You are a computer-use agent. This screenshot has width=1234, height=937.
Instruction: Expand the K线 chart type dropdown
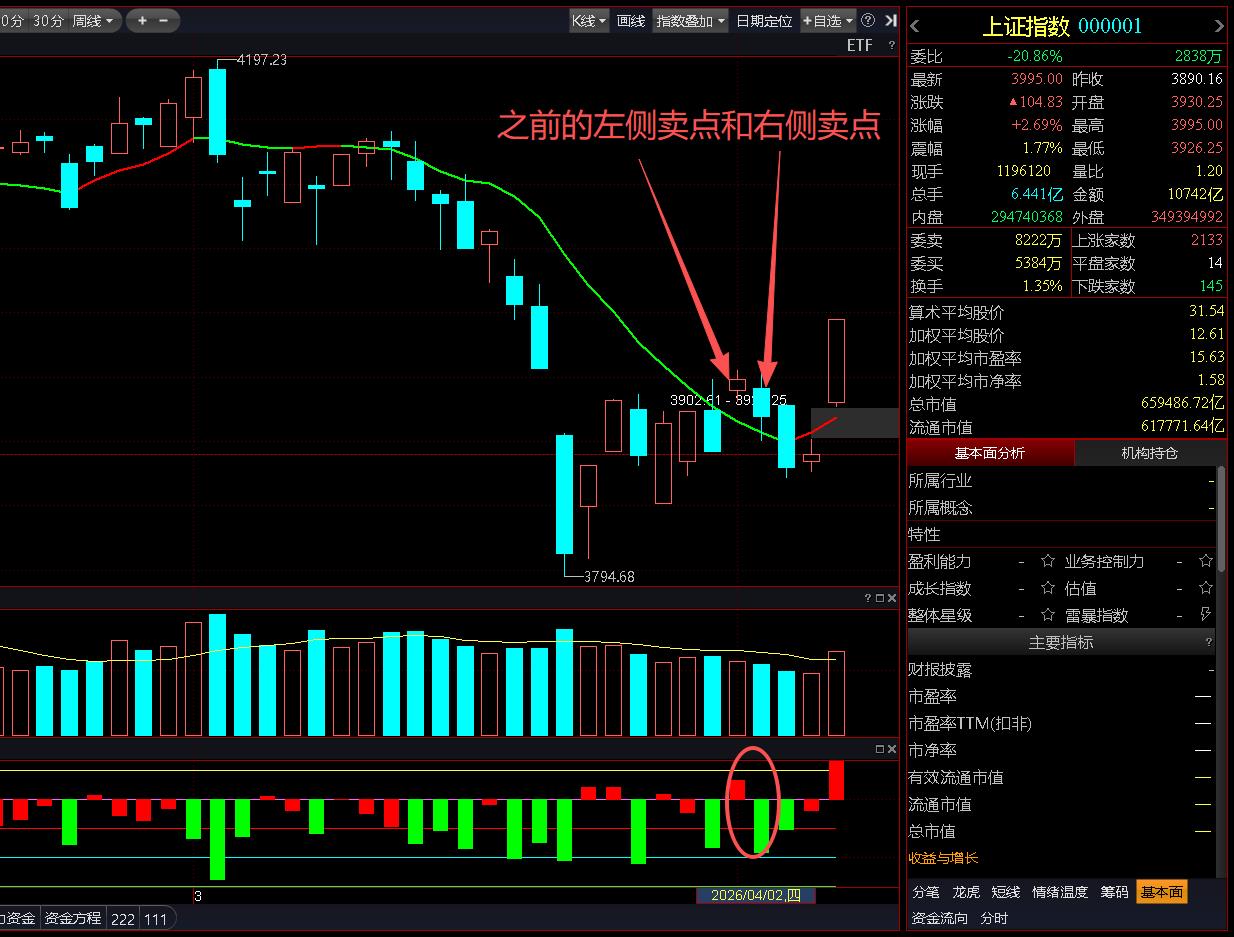(x=589, y=20)
